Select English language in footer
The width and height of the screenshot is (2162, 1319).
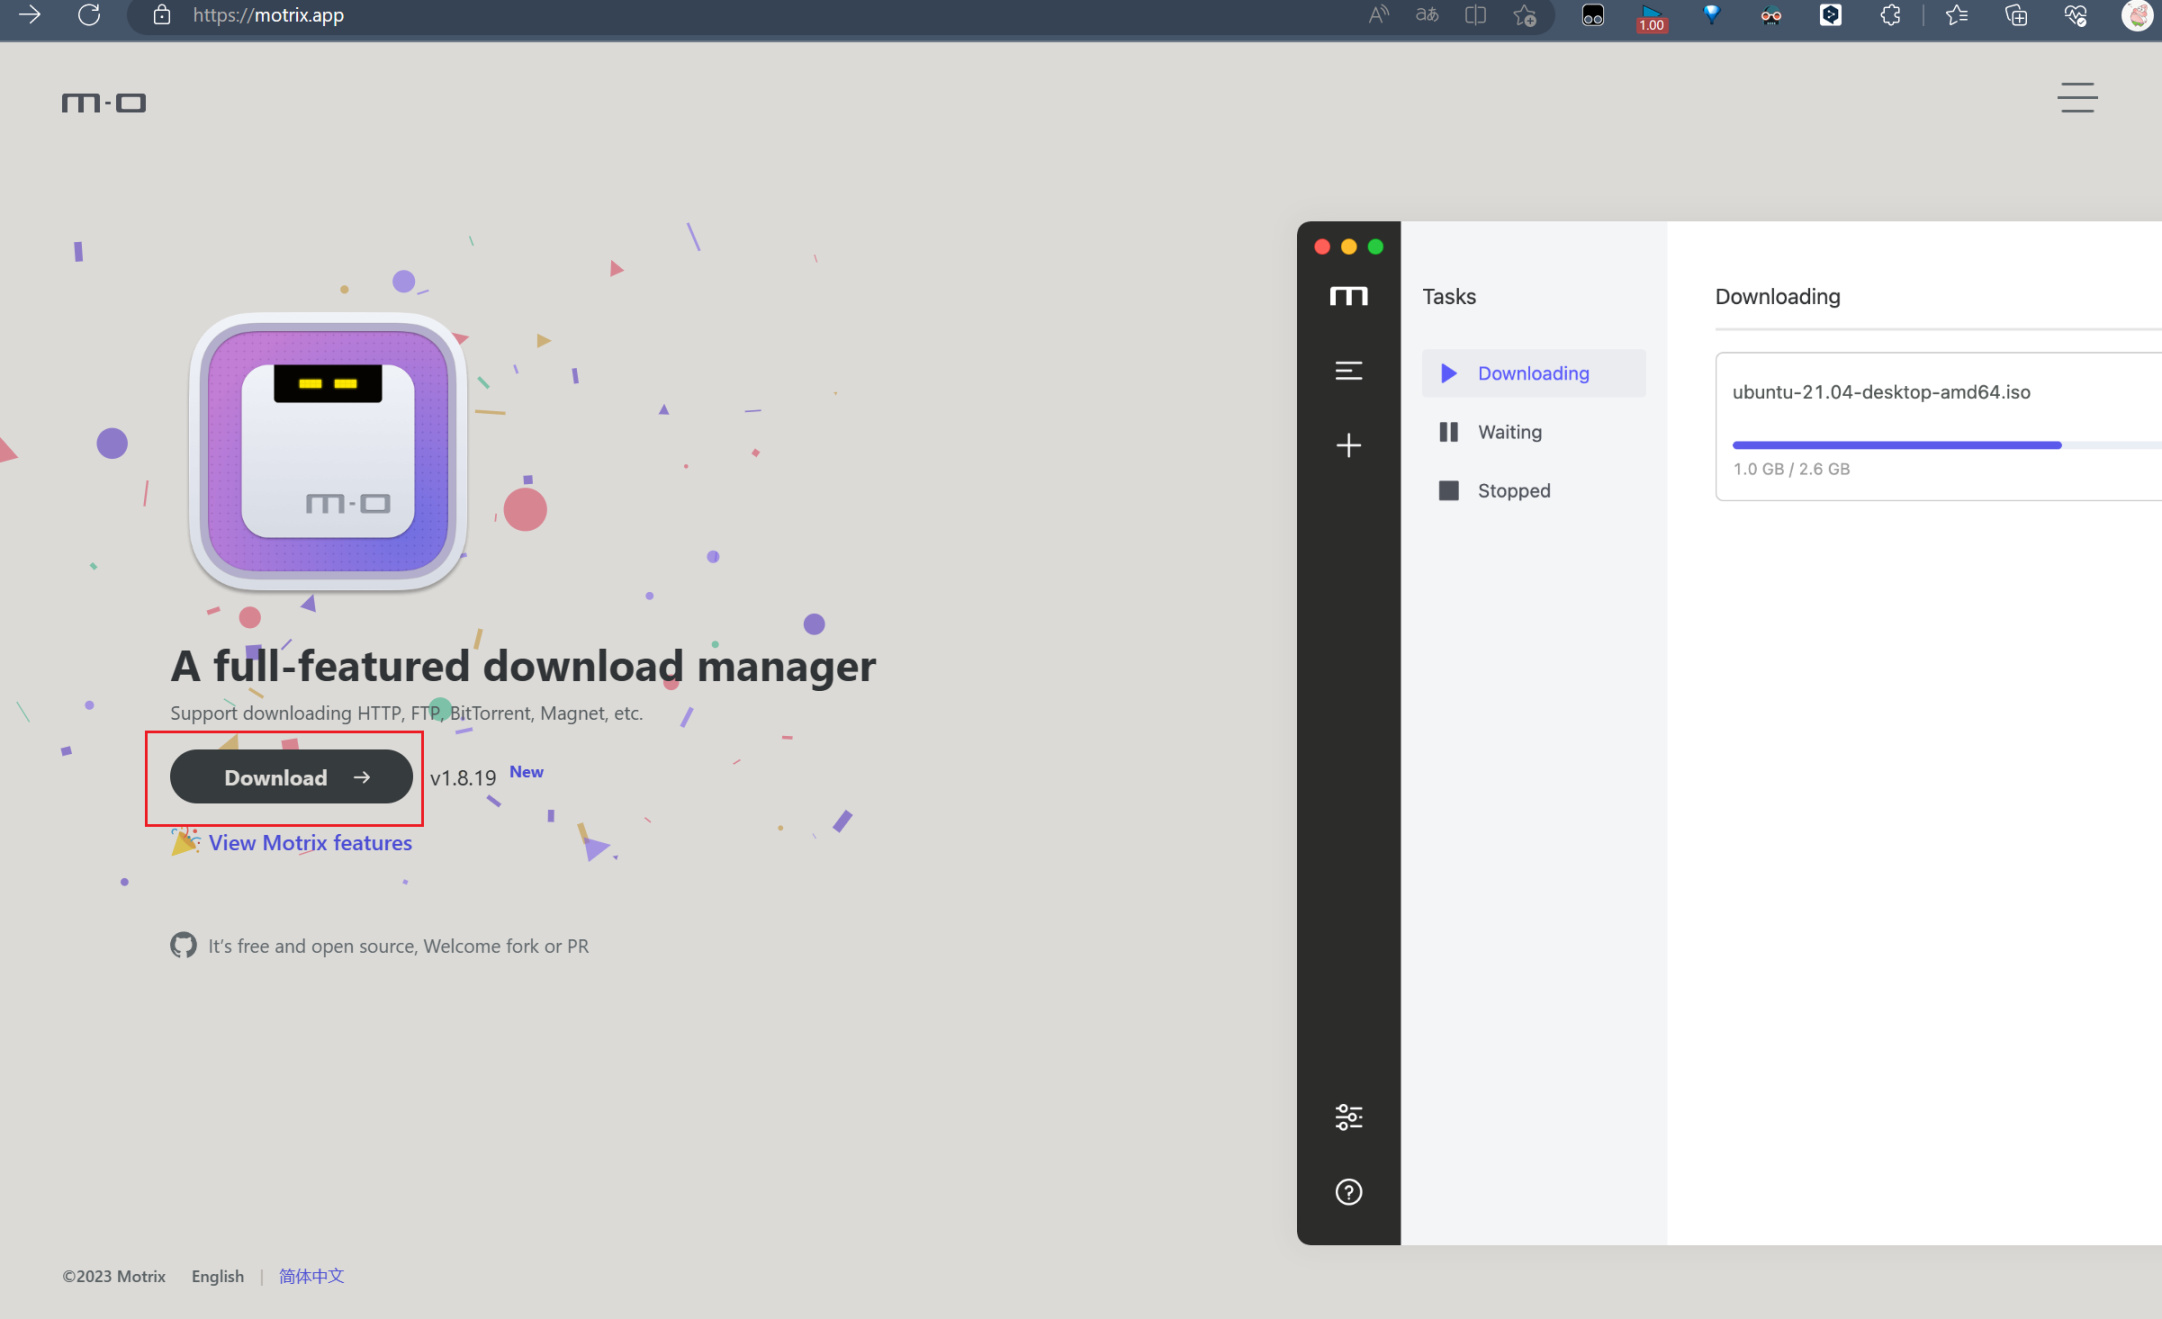(217, 1276)
